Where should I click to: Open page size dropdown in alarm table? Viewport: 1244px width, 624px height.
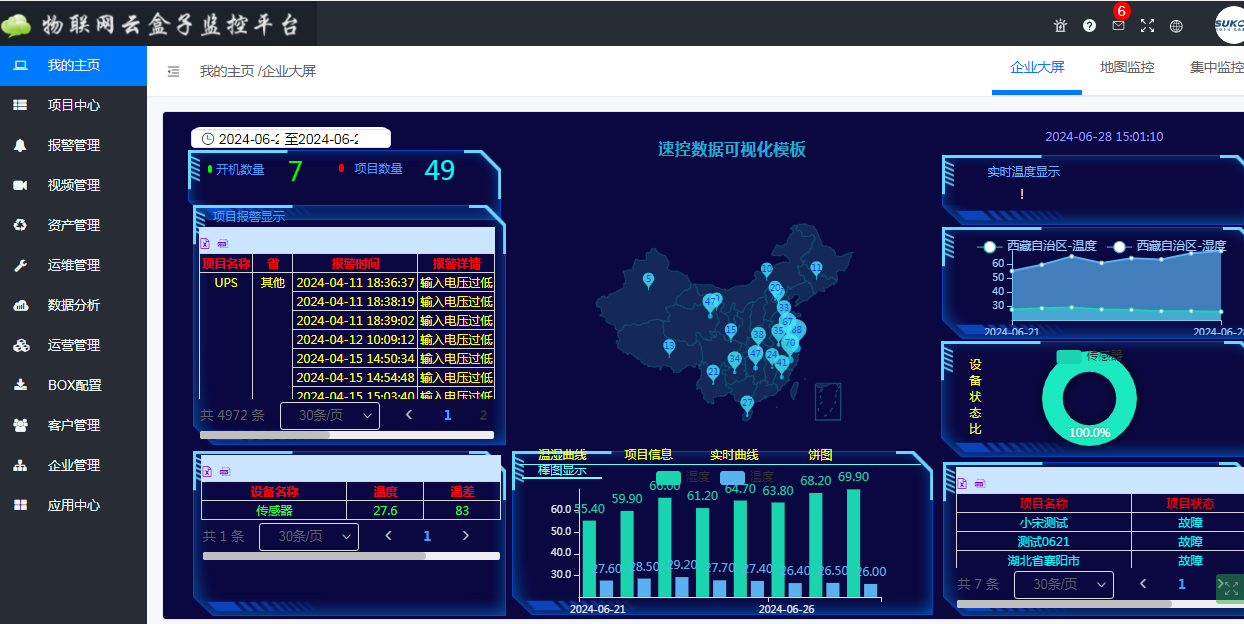[x=329, y=415]
